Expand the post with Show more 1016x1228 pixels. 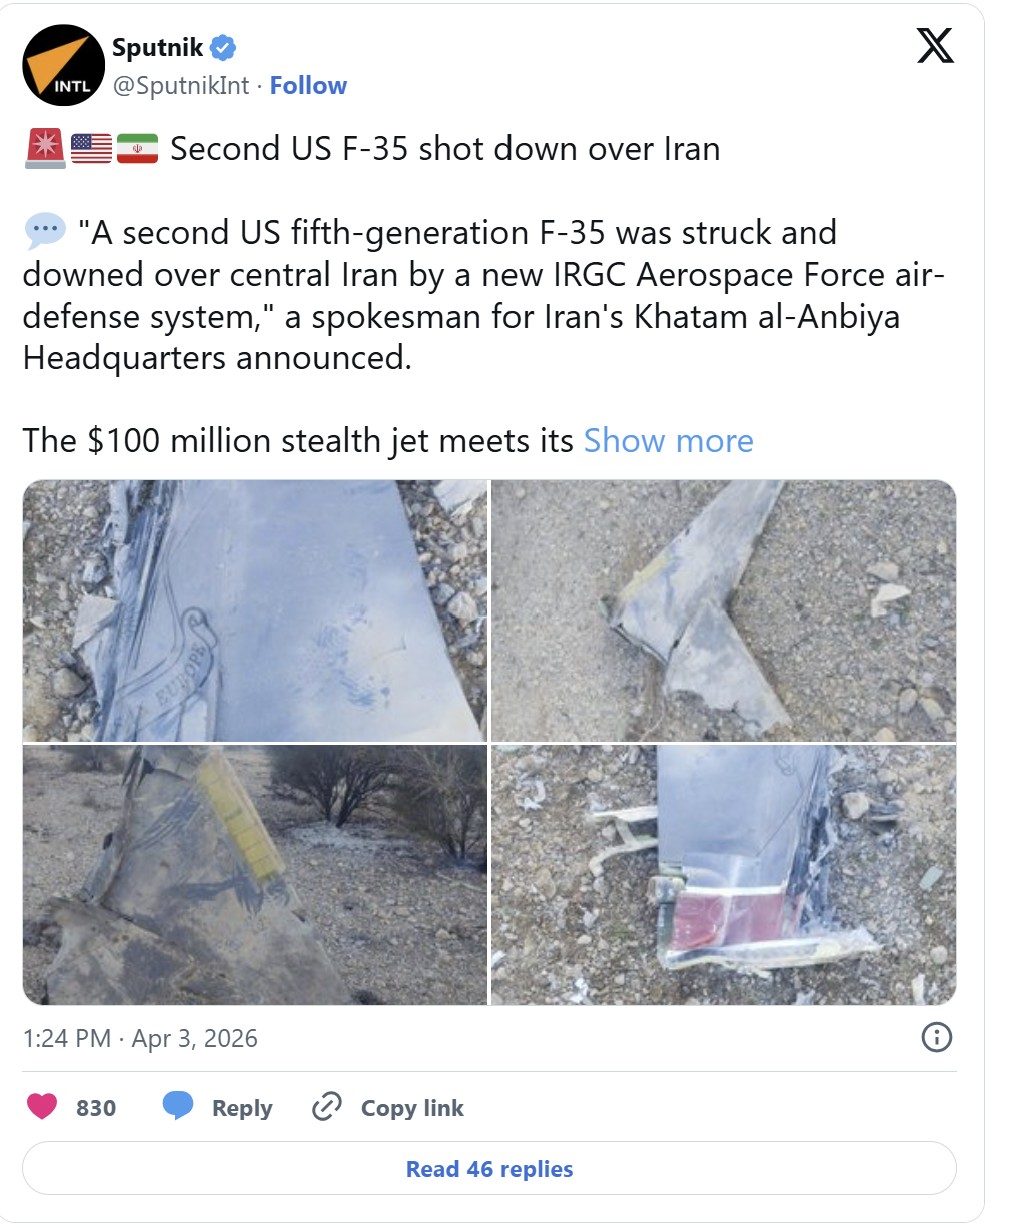(668, 441)
